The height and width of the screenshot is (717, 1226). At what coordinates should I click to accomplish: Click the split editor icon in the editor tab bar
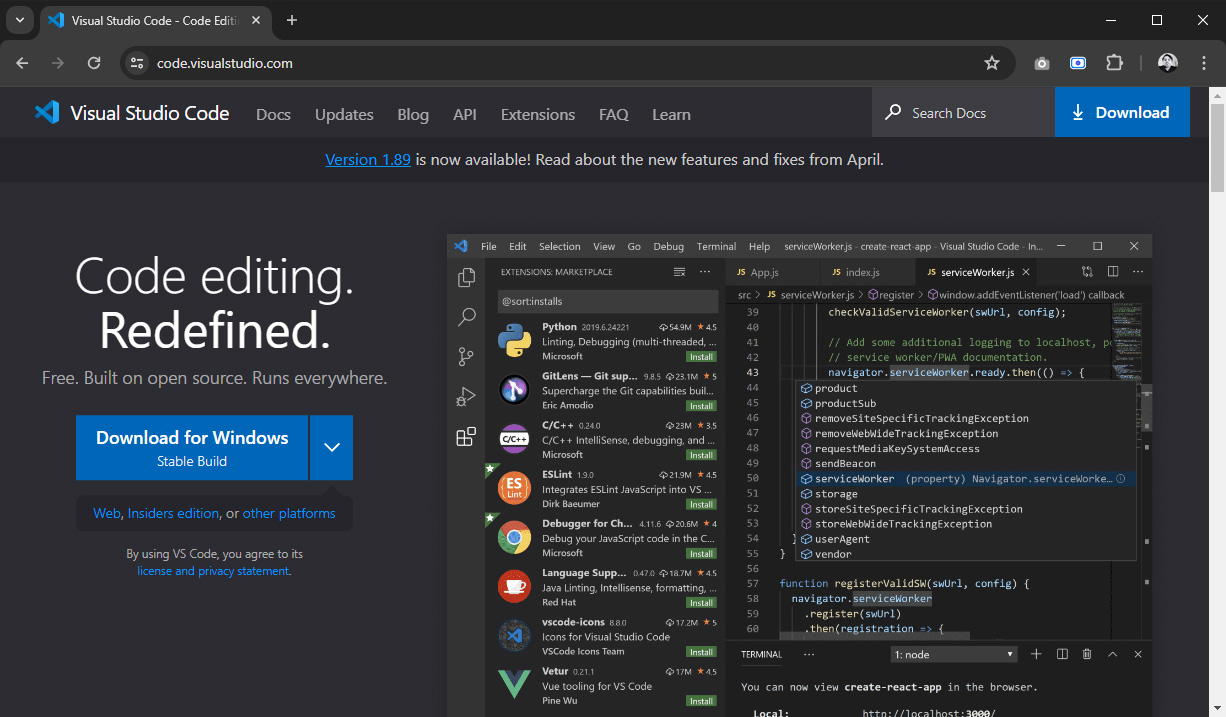click(x=1113, y=272)
